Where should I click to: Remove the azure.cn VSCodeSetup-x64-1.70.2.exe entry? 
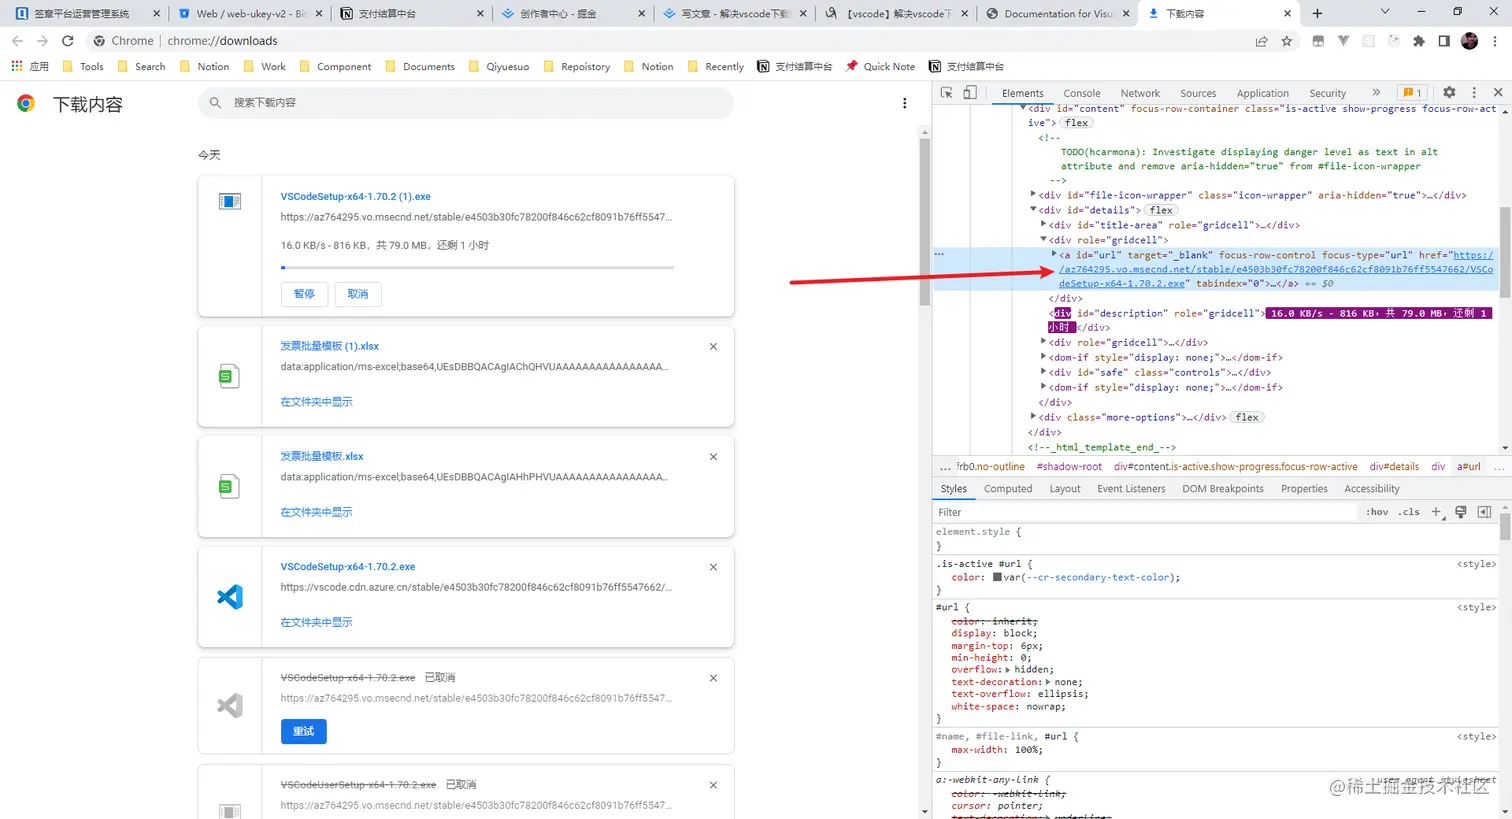click(713, 567)
